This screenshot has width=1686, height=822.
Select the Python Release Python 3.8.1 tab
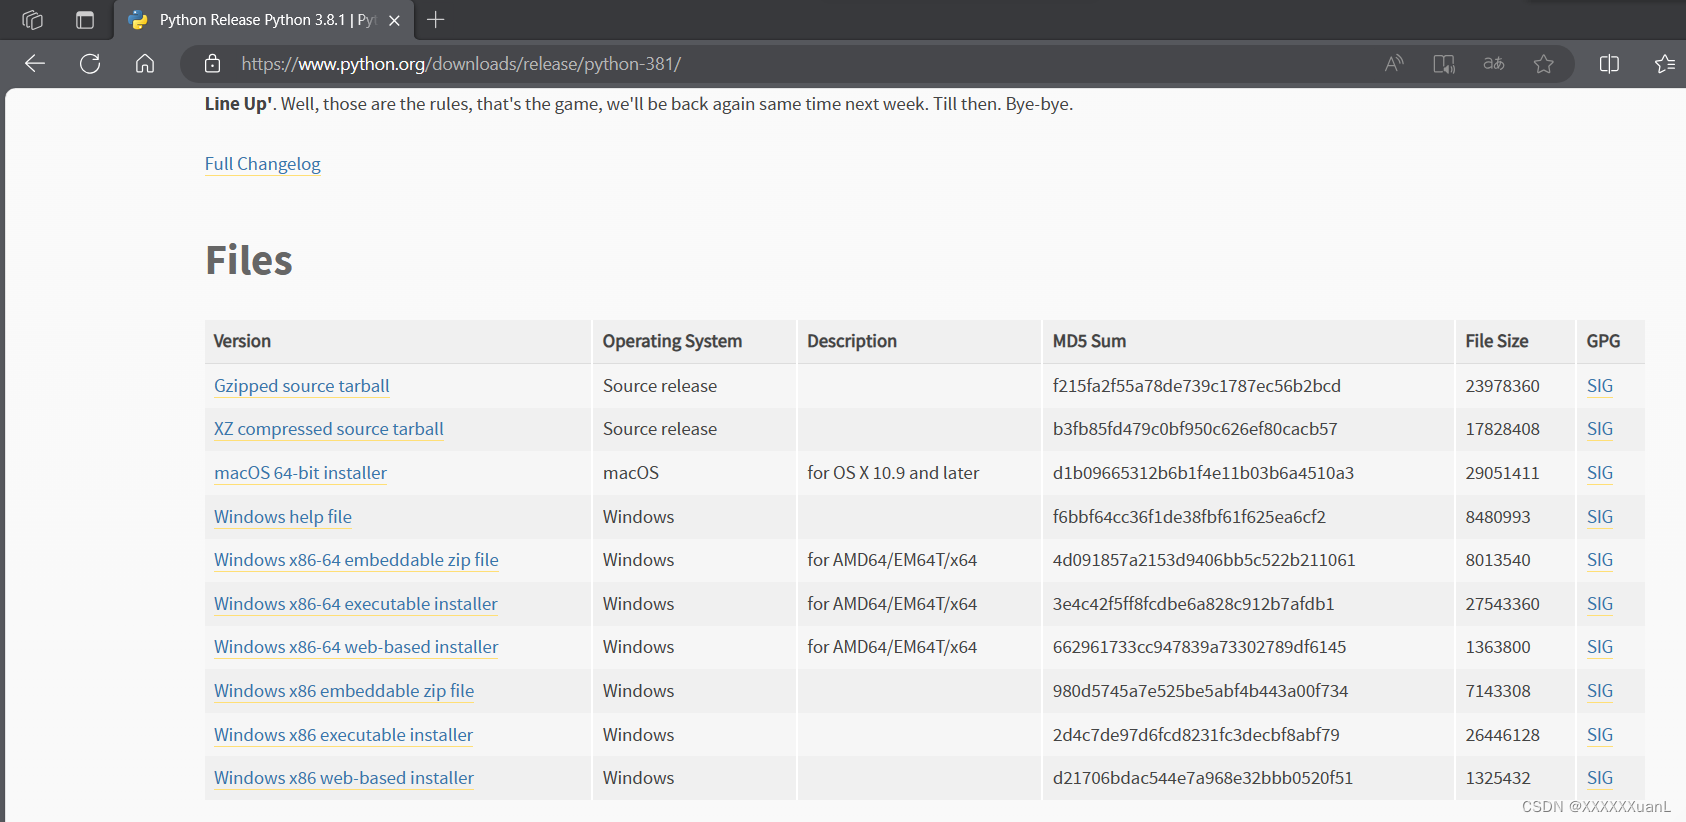pyautogui.click(x=264, y=20)
